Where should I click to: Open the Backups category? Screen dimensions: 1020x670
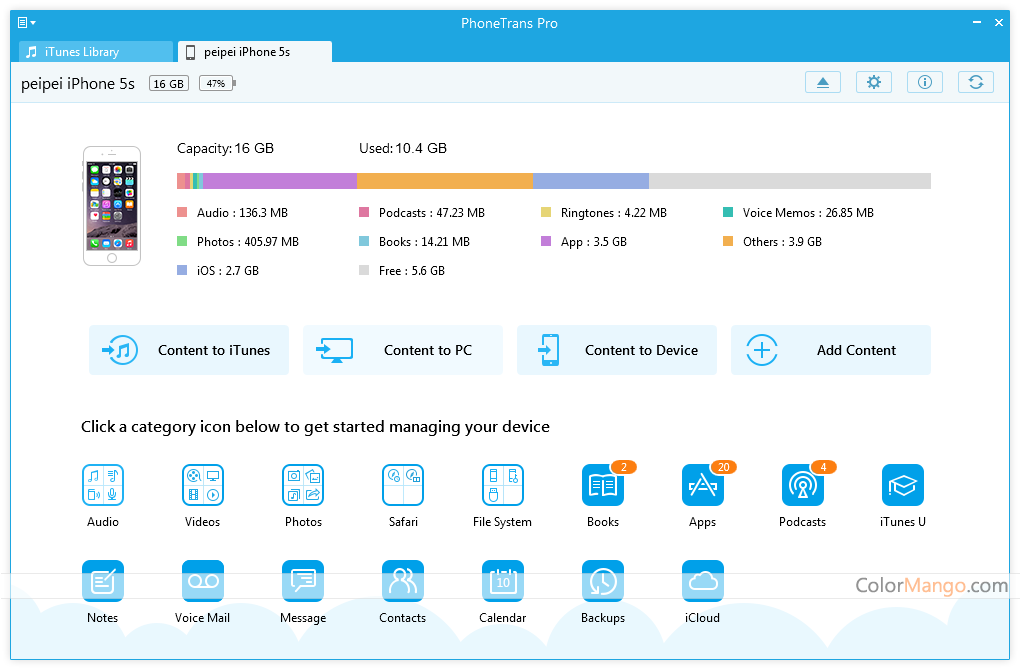[x=603, y=581]
